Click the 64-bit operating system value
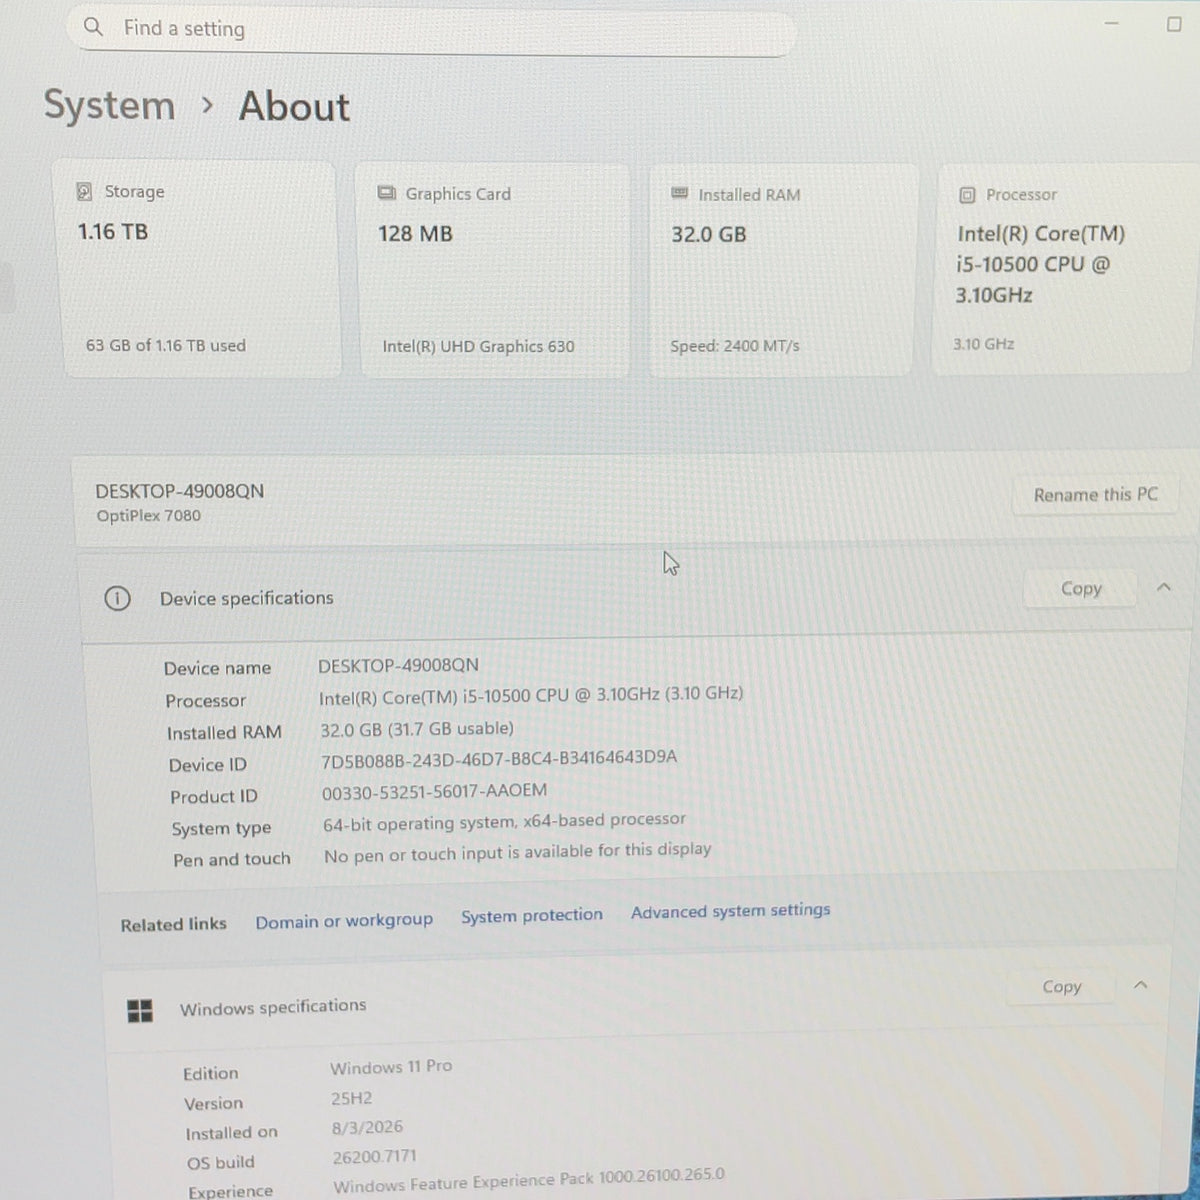The height and width of the screenshot is (1200, 1200). pos(504,822)
